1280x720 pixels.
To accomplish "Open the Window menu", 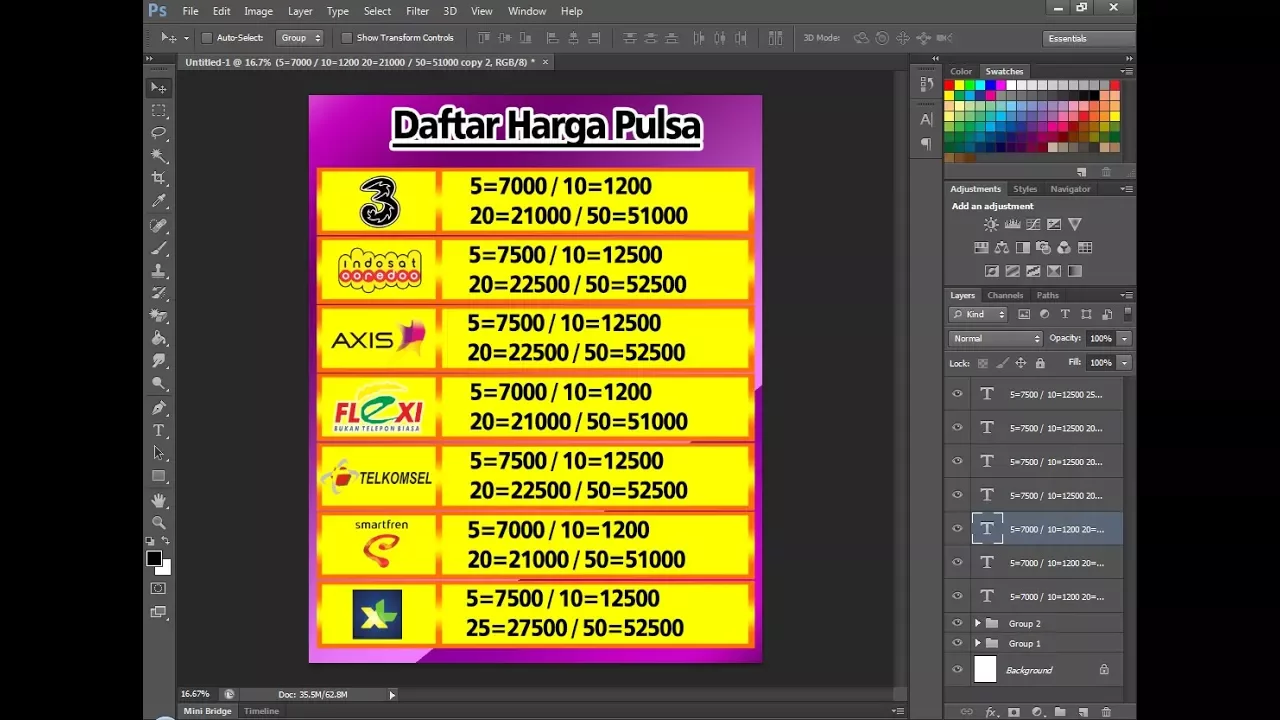I will click(527, 11).
